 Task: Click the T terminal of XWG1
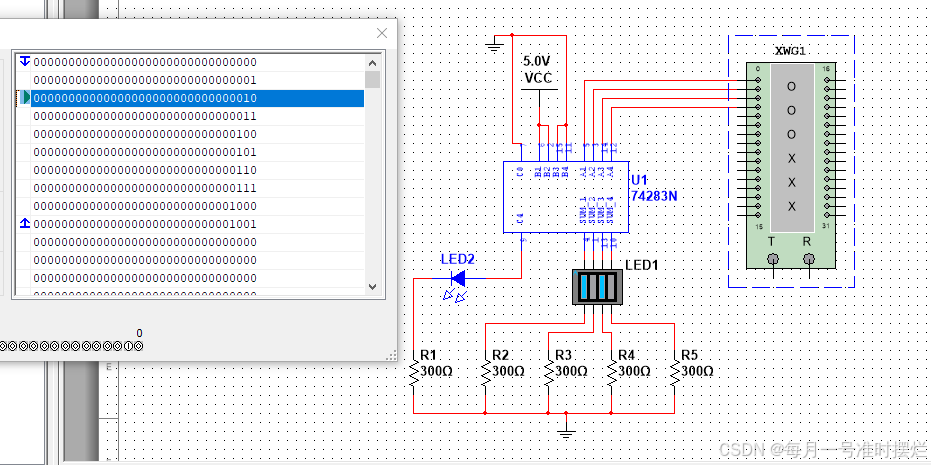pyautogui.click(x=773, y=259)
